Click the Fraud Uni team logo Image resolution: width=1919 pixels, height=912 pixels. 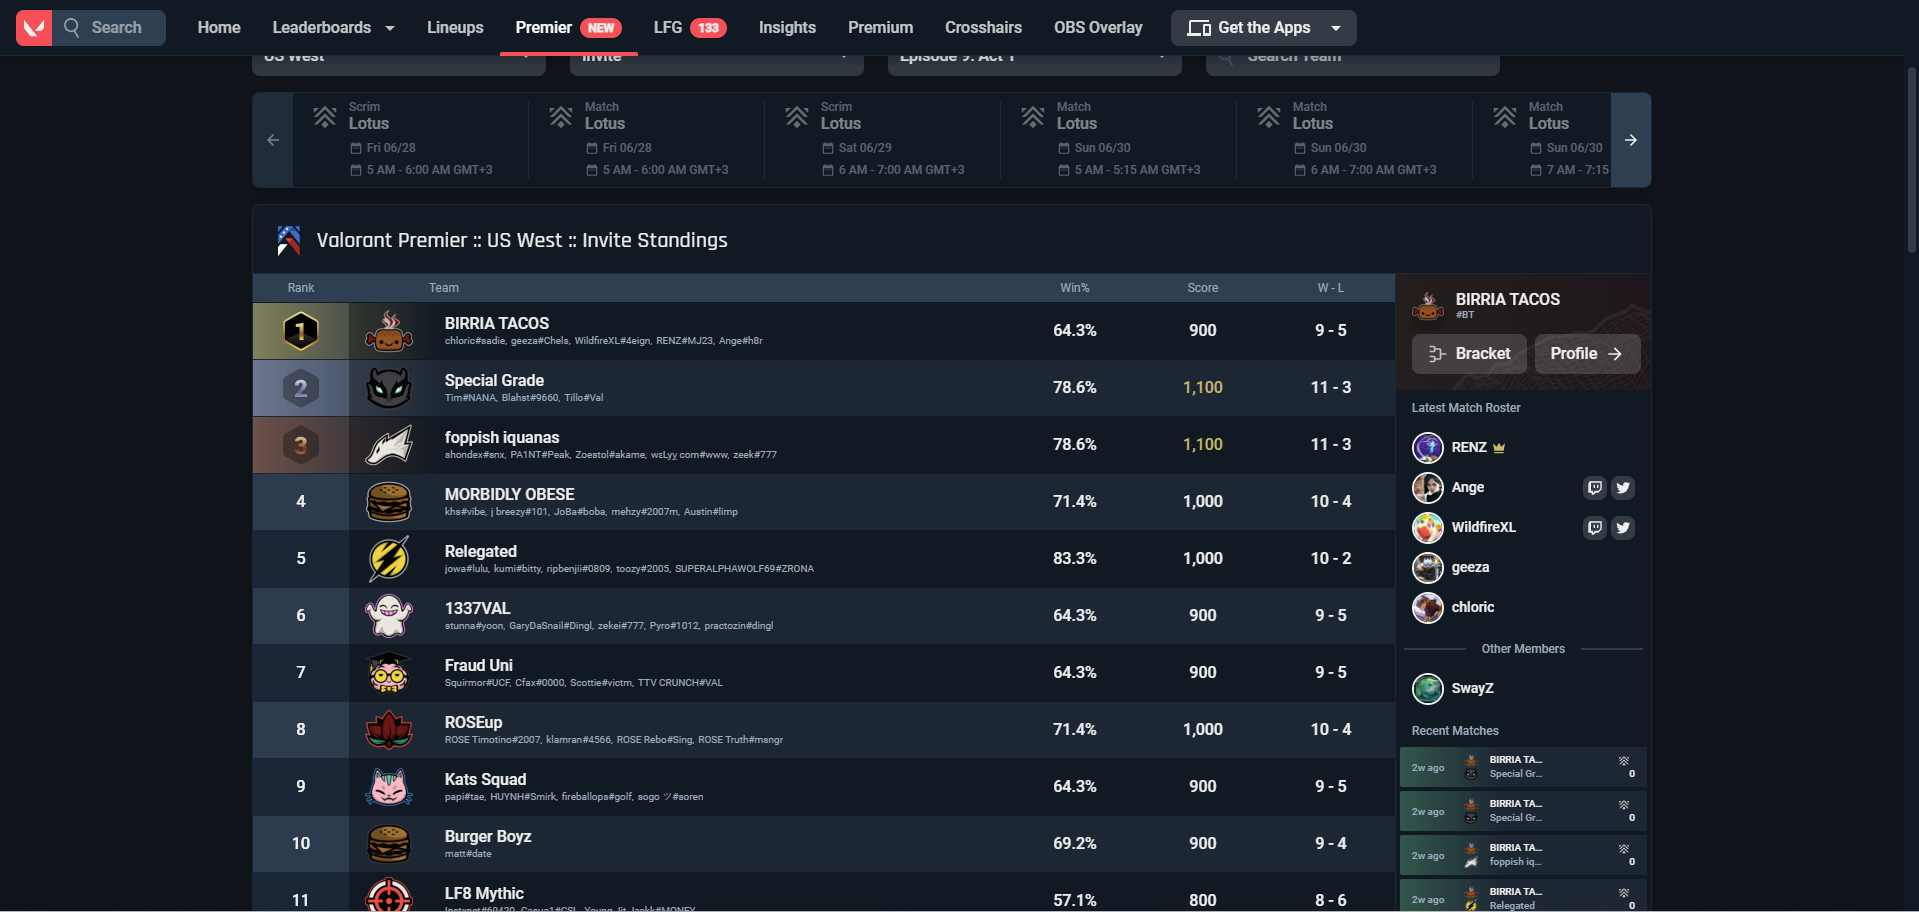tap(389, 673)
